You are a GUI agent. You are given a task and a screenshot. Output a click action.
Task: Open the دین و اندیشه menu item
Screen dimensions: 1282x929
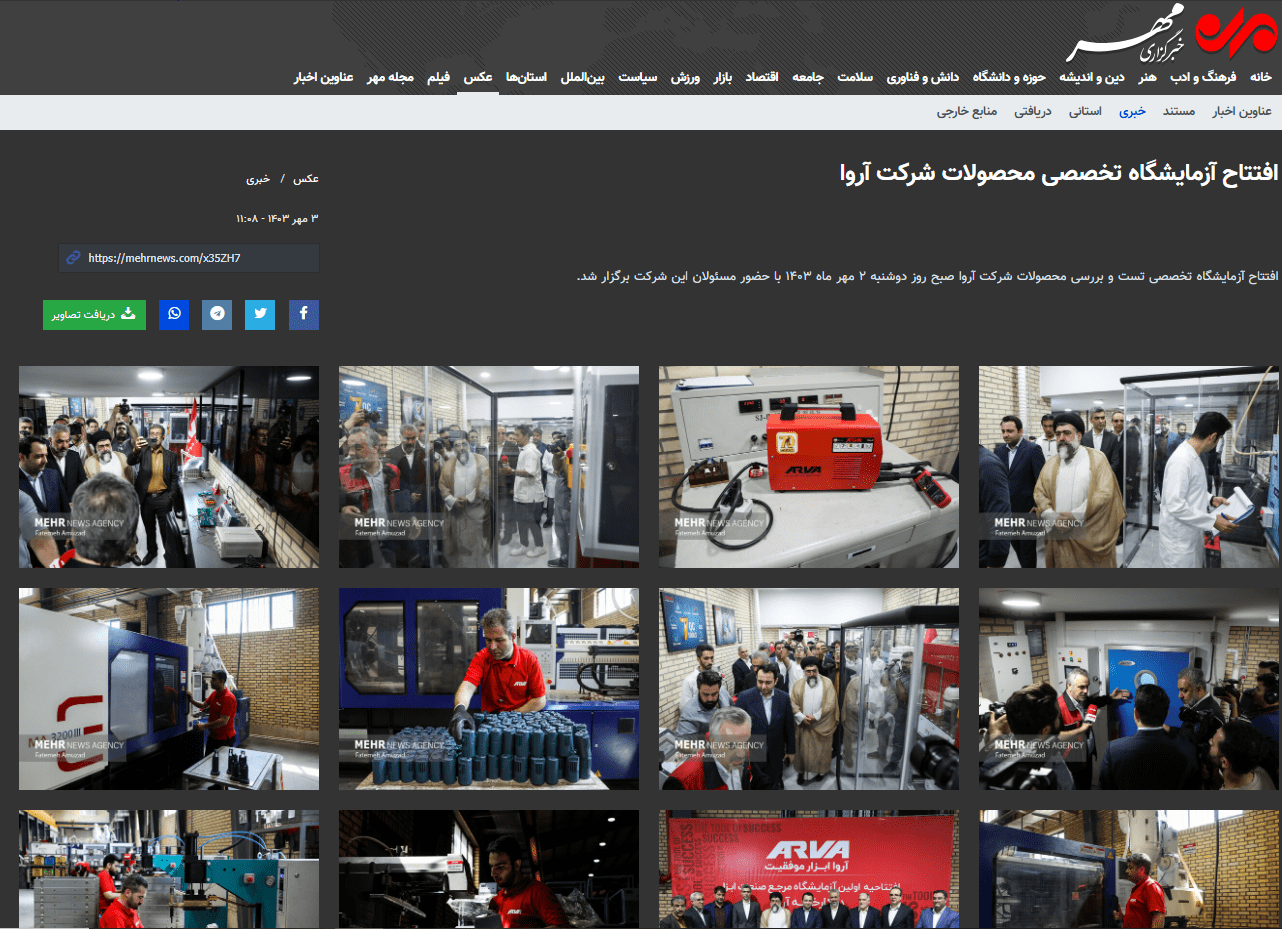[1091, 77]
